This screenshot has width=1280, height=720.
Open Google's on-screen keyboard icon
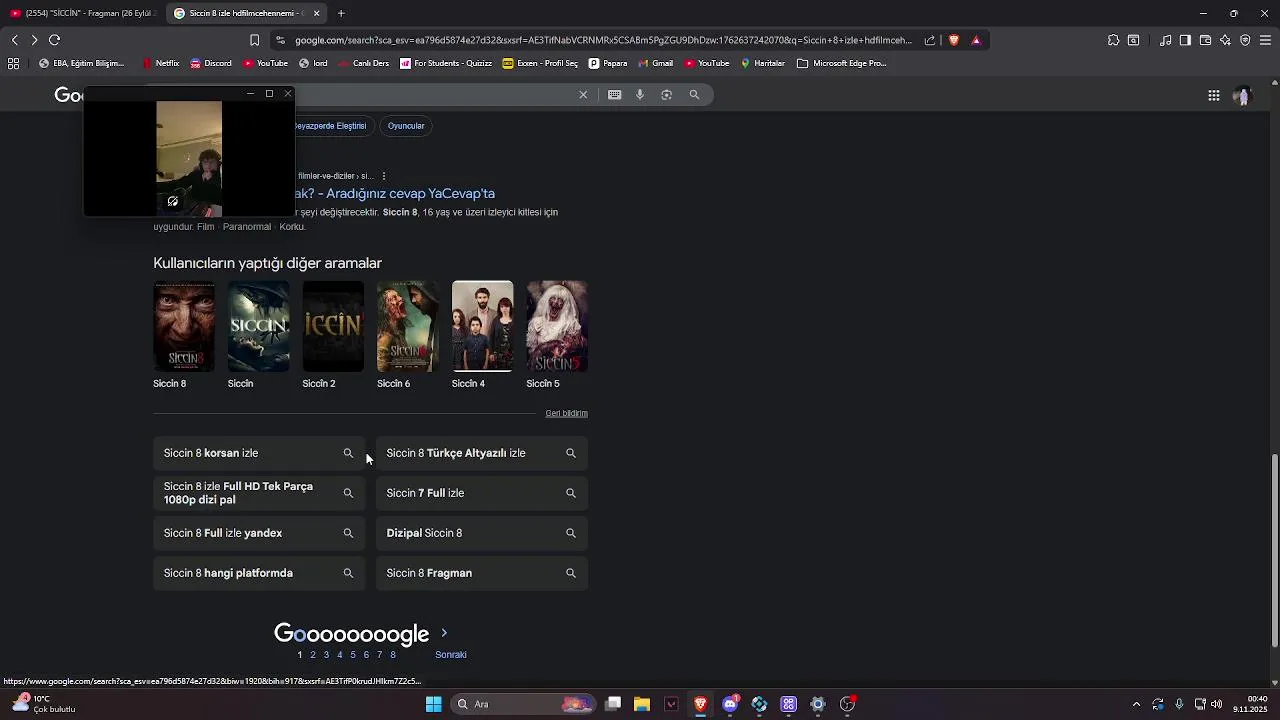[x=614, y=94]
